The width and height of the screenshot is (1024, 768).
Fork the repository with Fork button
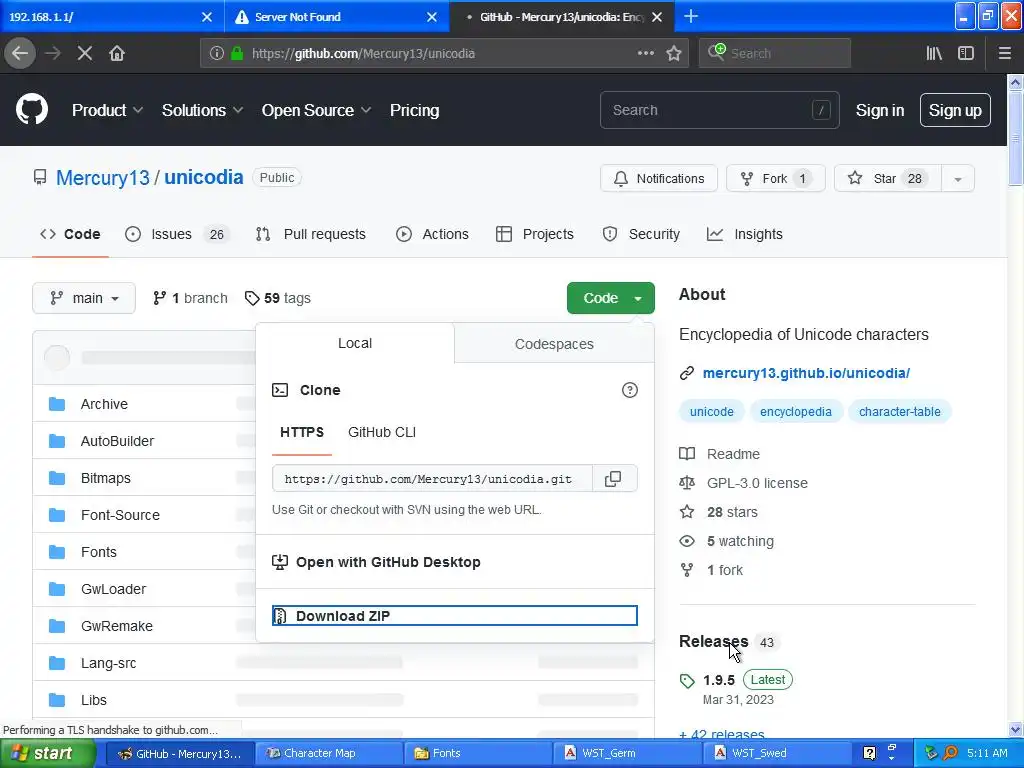(x=776, y=179)
